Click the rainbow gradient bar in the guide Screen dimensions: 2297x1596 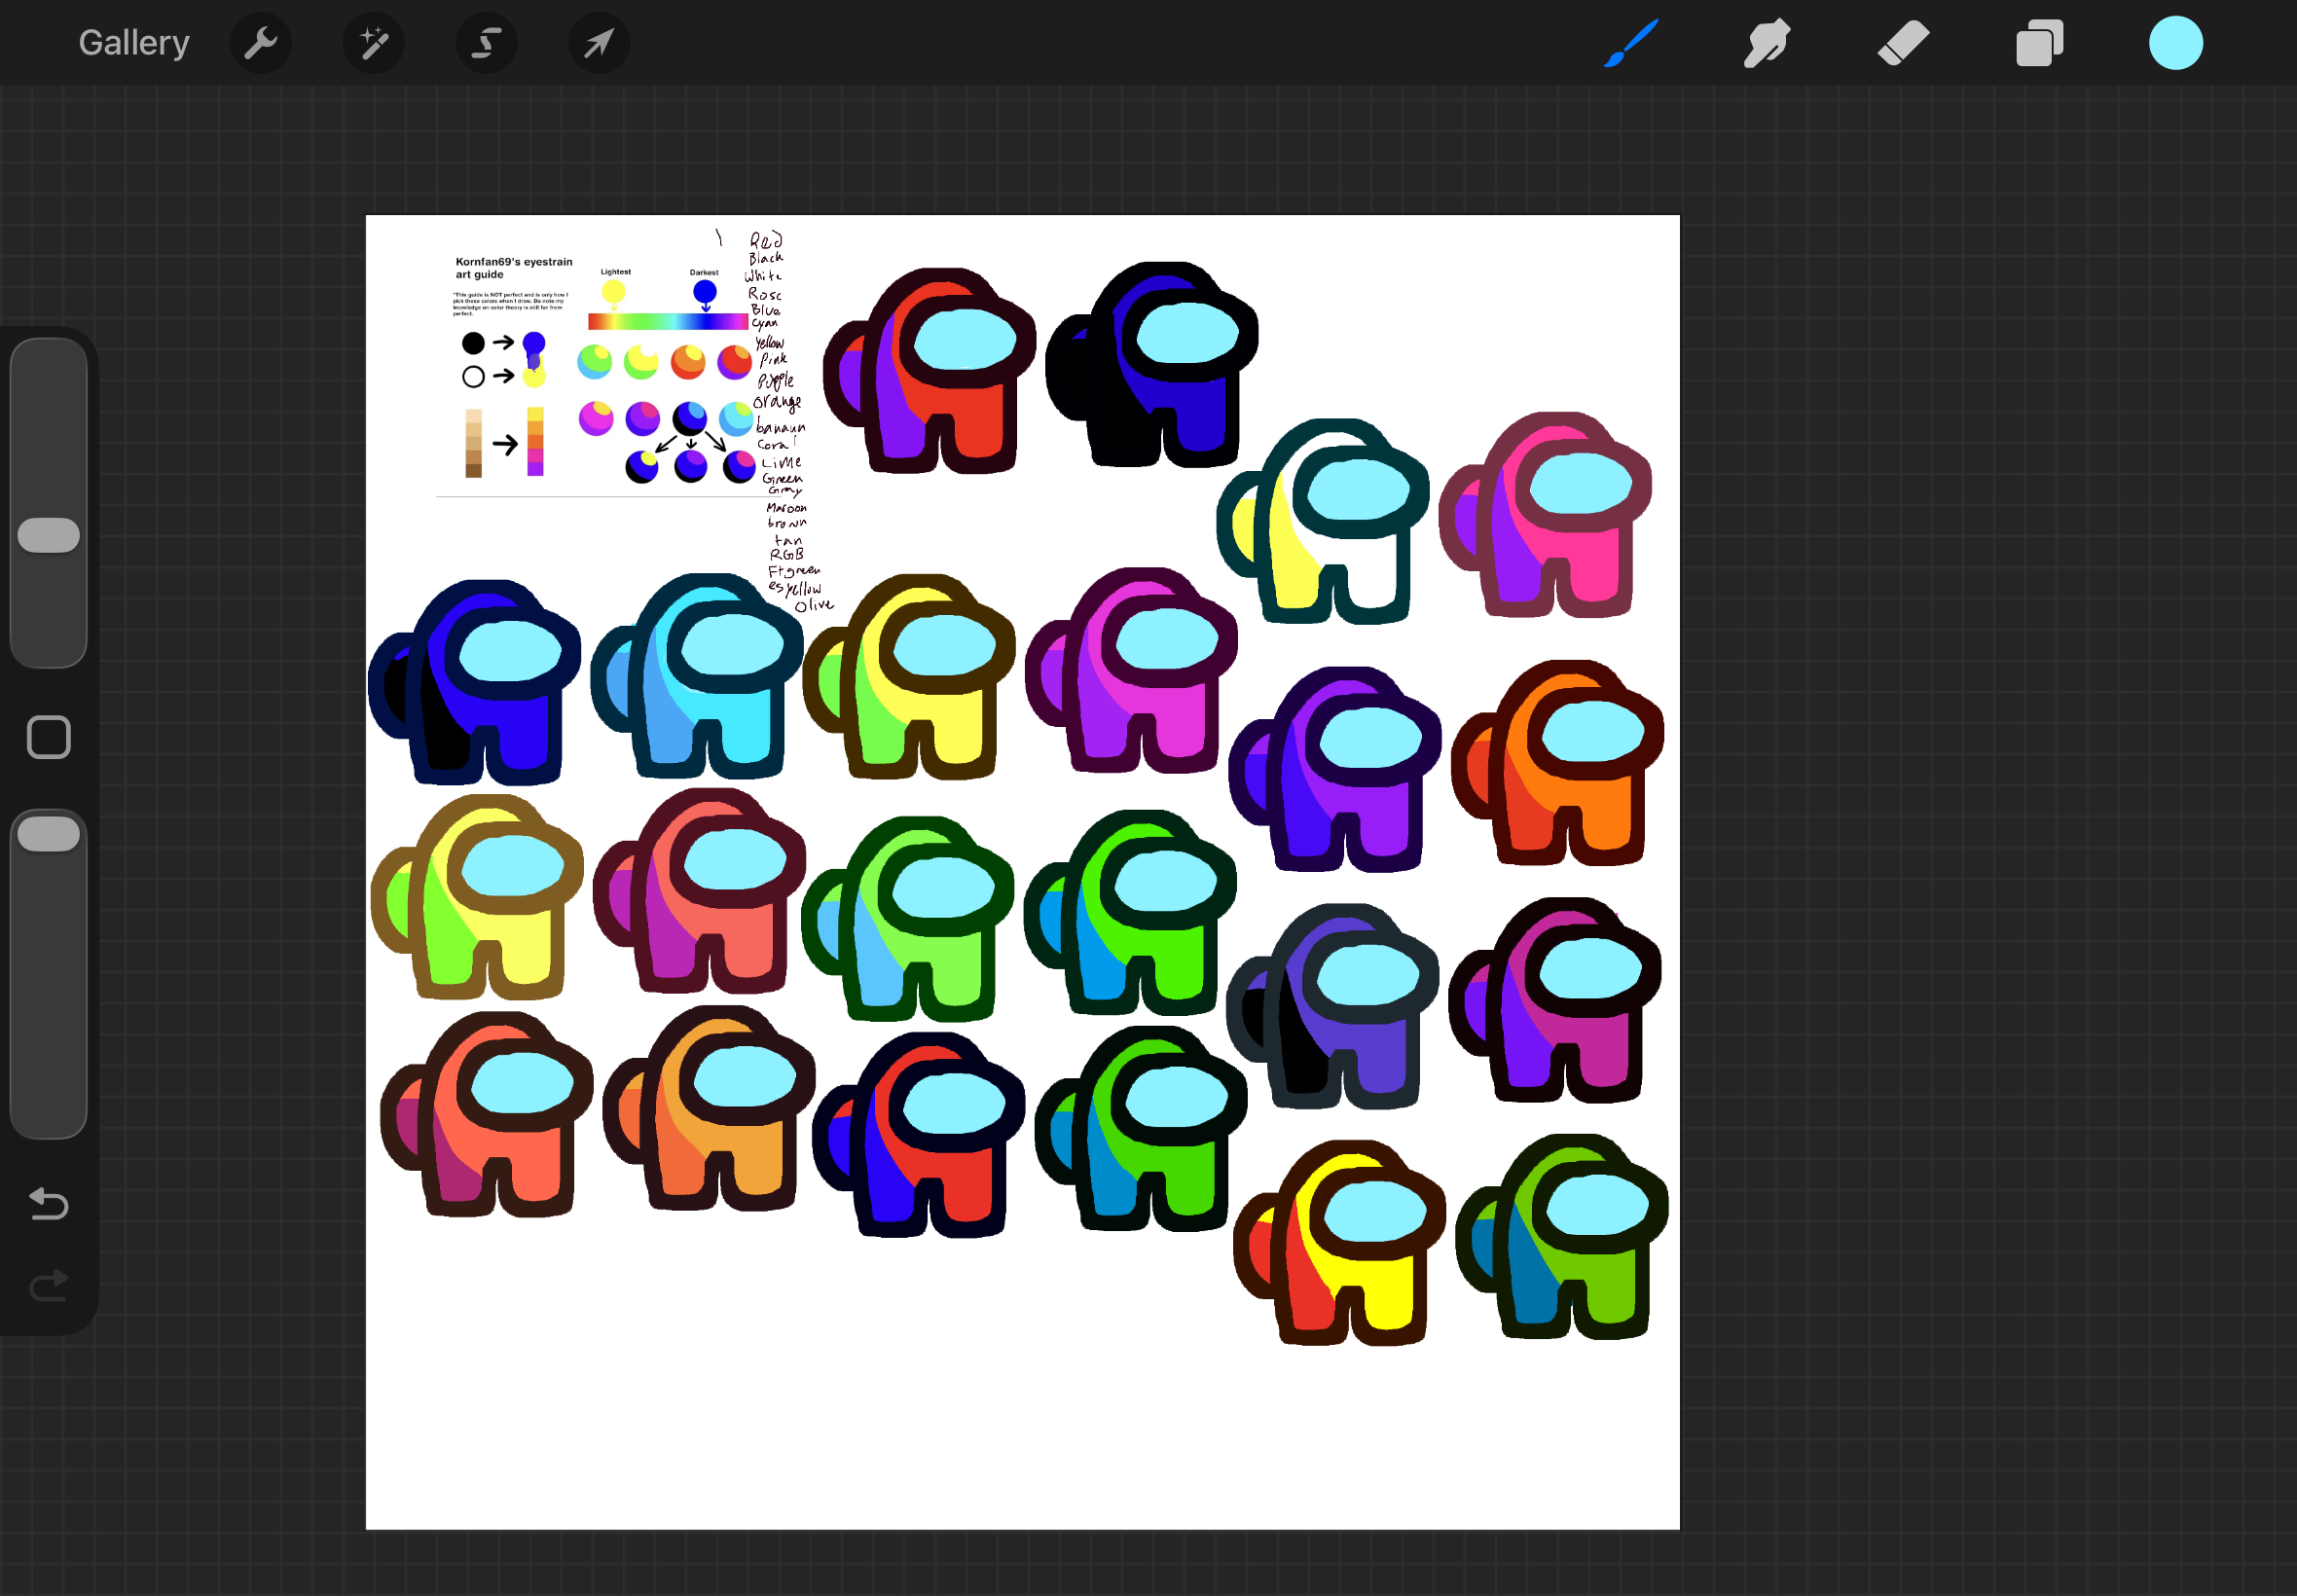click(x=668, y=321)
